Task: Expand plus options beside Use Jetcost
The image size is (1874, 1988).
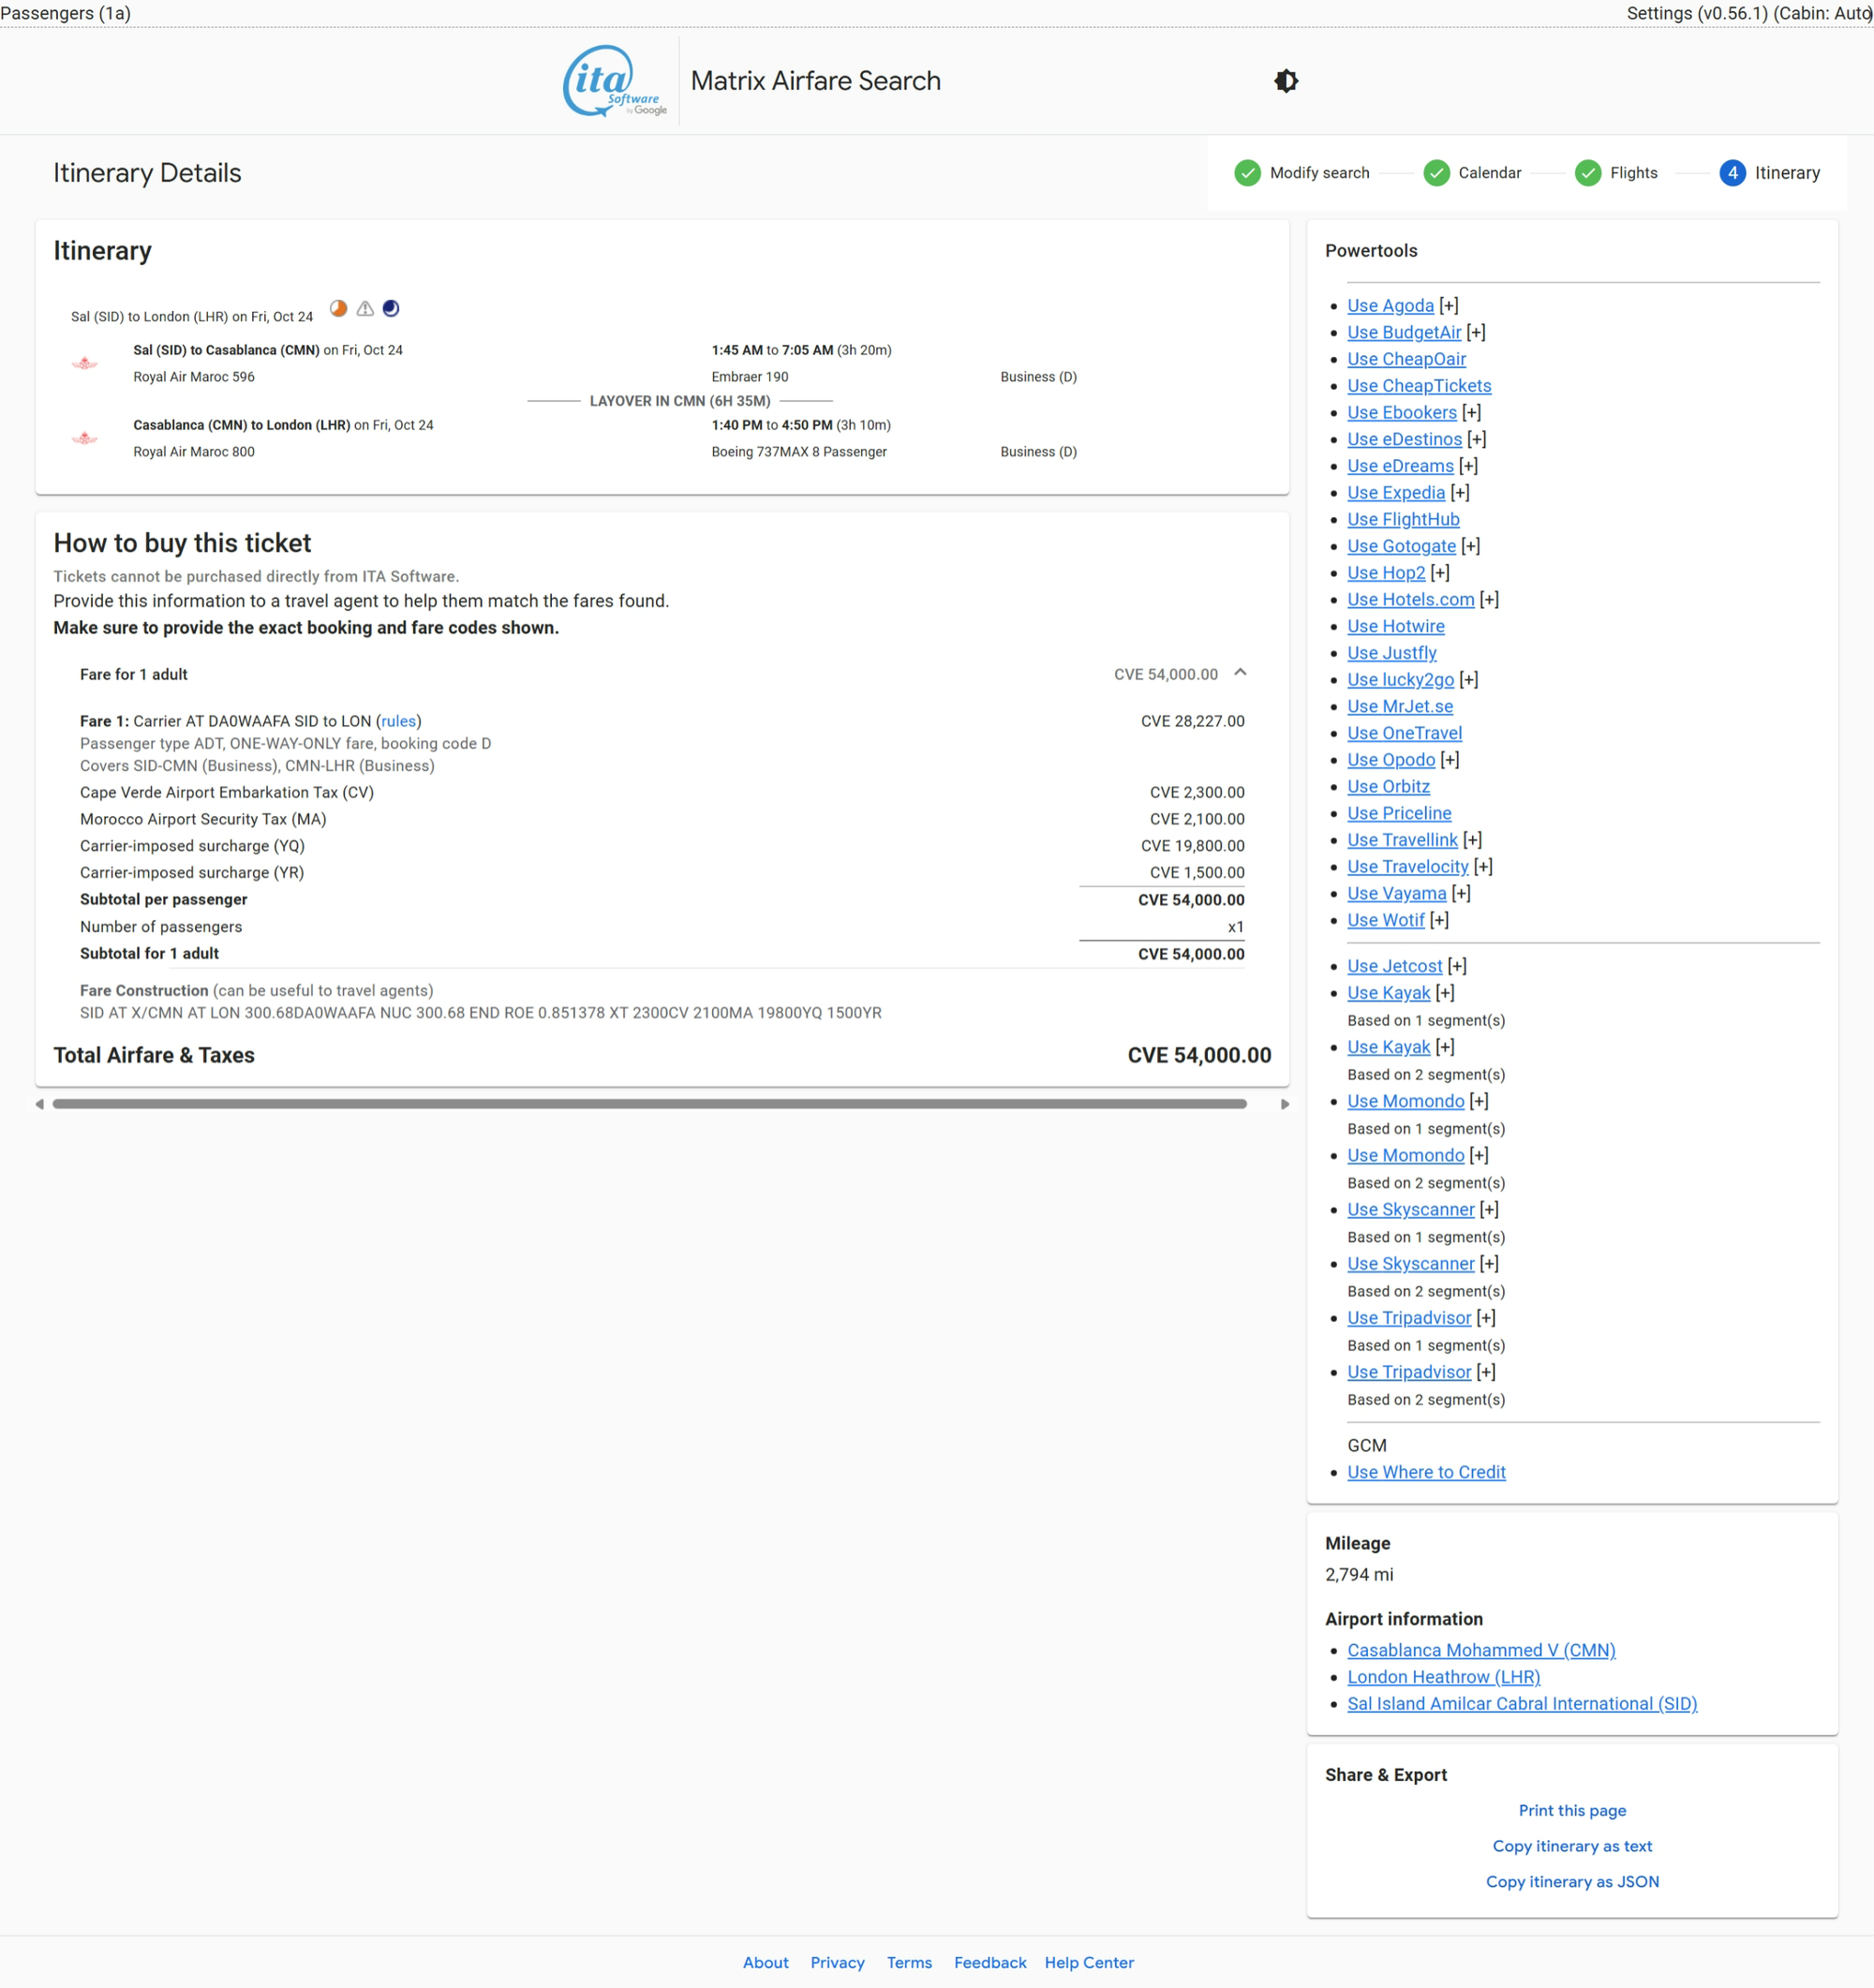Action: [1457, 966]
